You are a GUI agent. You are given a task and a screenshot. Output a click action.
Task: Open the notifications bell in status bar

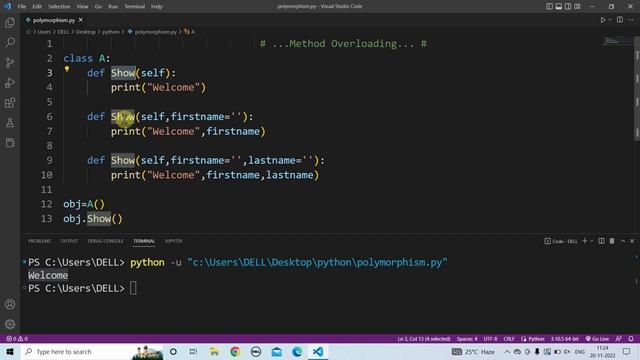click(x=631, y=338)
